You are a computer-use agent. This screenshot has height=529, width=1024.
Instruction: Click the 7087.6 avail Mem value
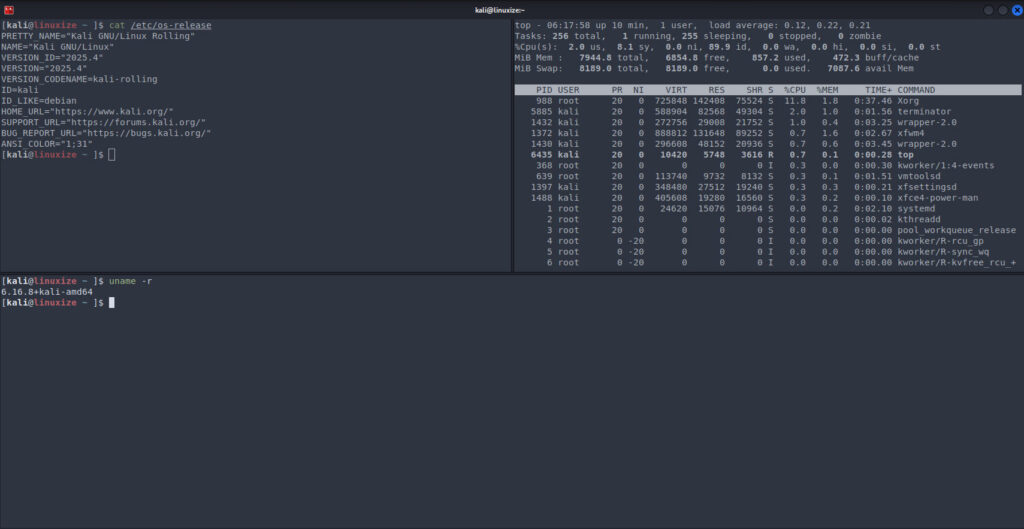pos(871,69)
